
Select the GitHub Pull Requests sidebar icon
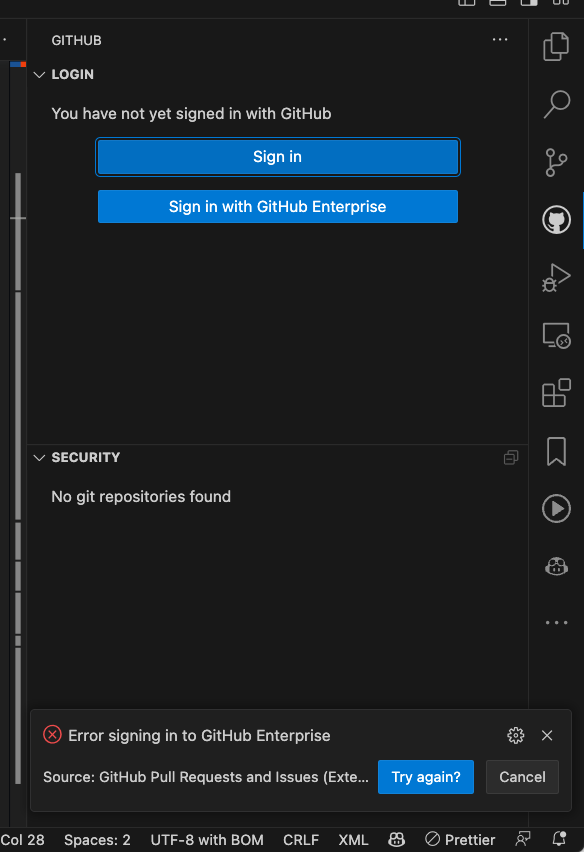tap(556, 219)
